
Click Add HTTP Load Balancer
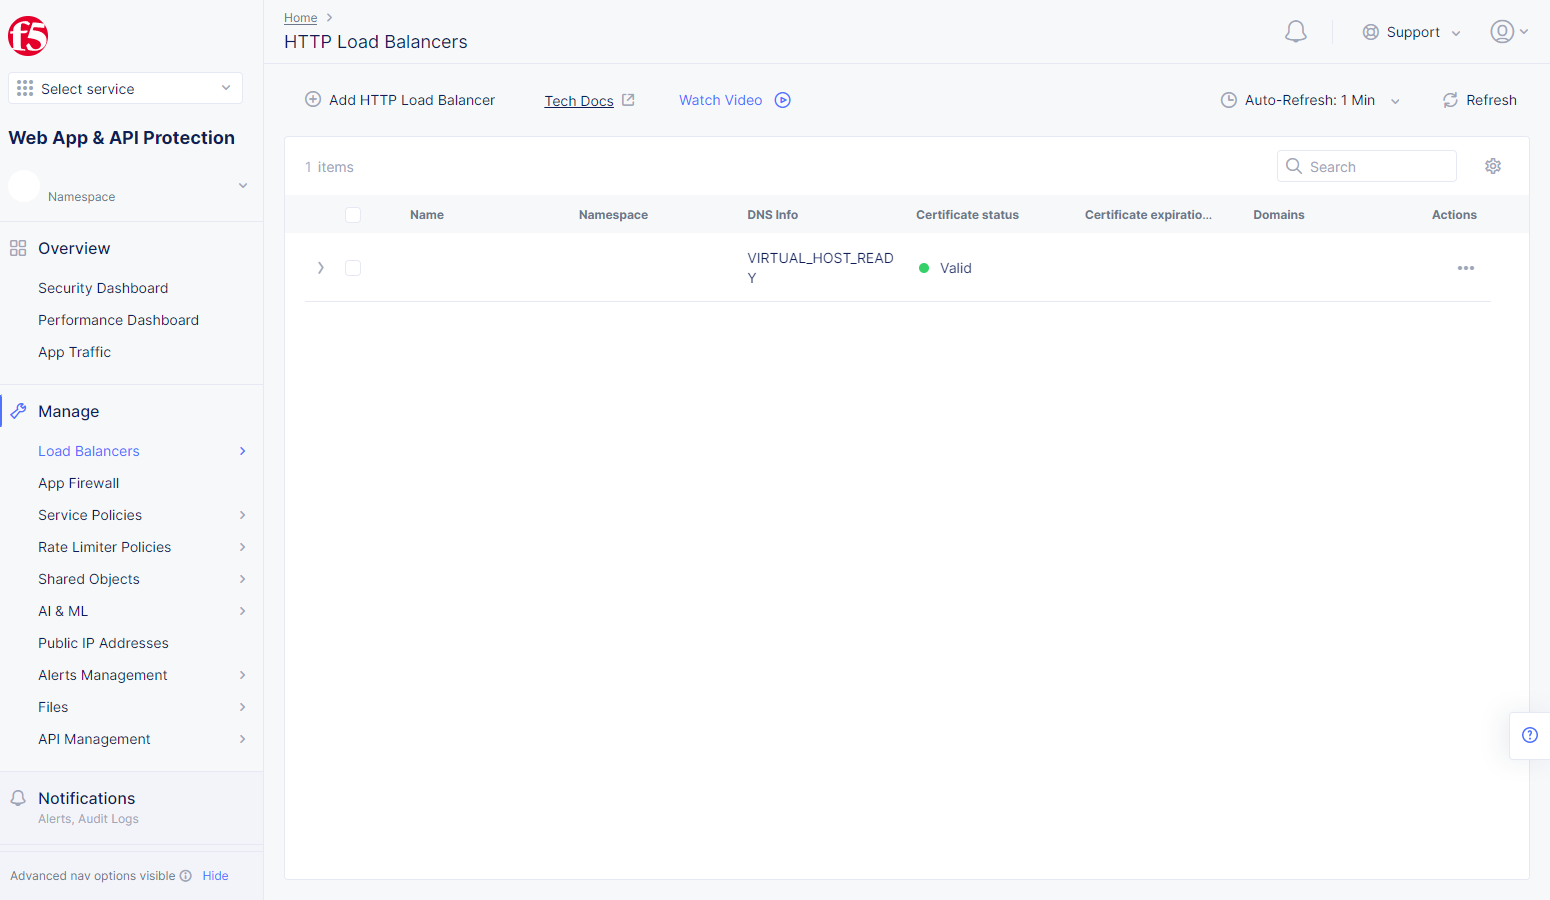(x=399, y=100)
